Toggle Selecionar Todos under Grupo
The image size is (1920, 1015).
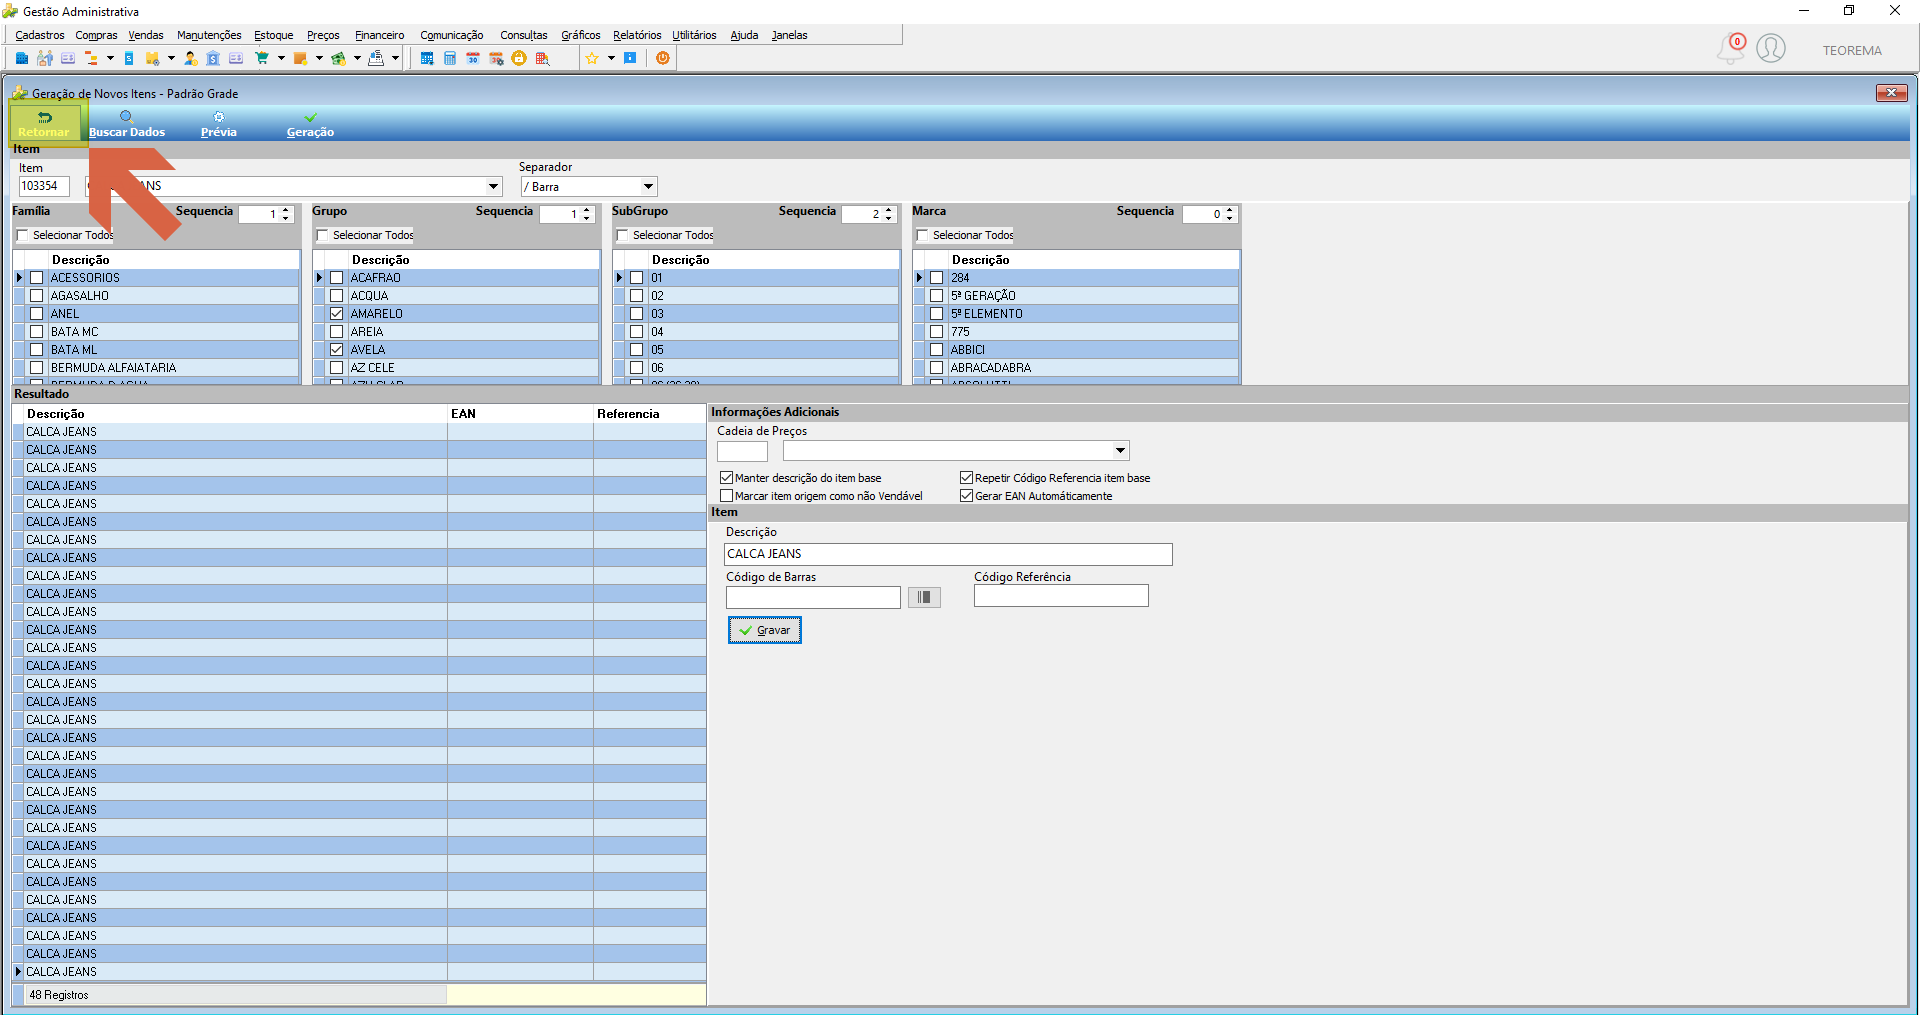tap(323, 236)
